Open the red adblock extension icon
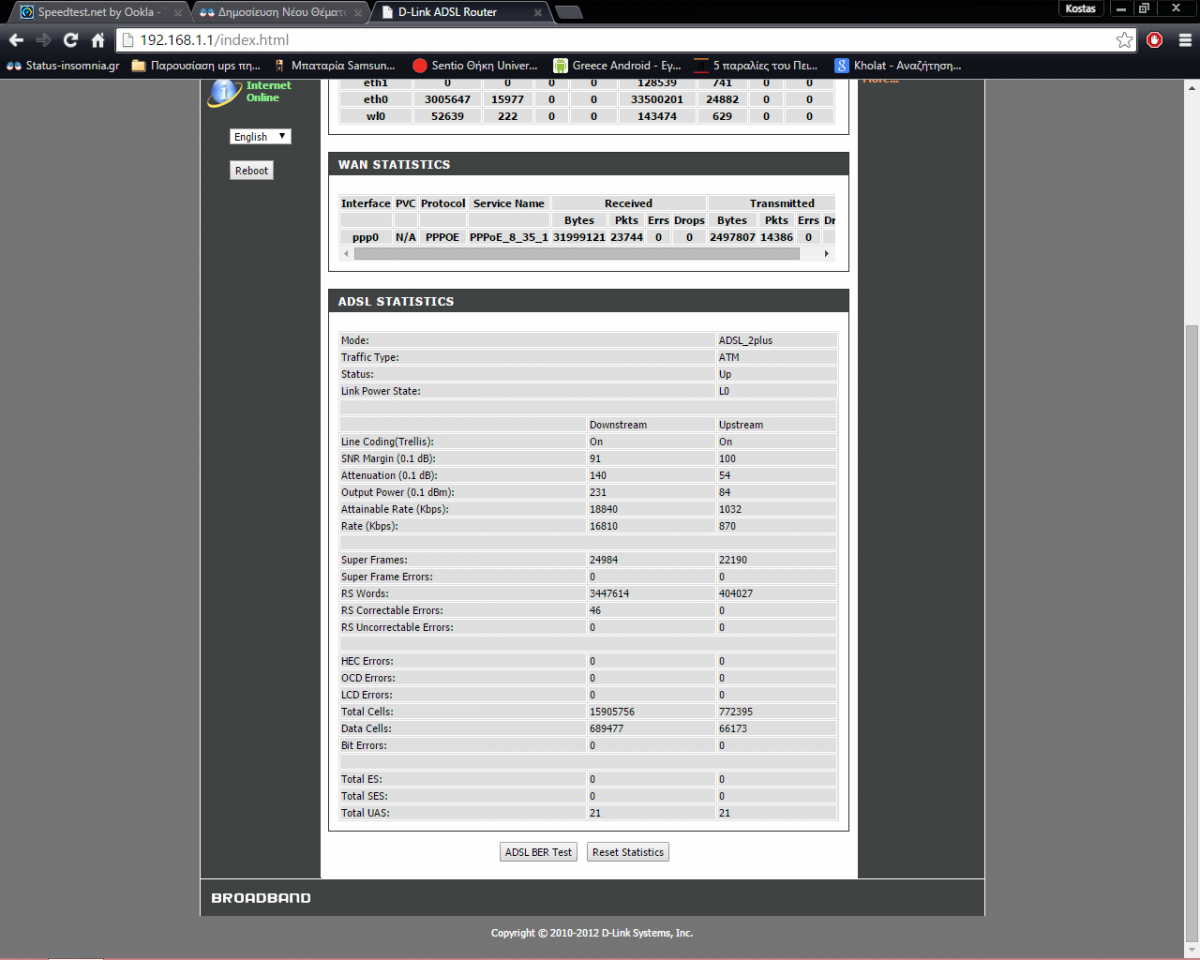The height and width of the screenshot is (960, 1200). pyautogui.click(x=1155, y=40)
